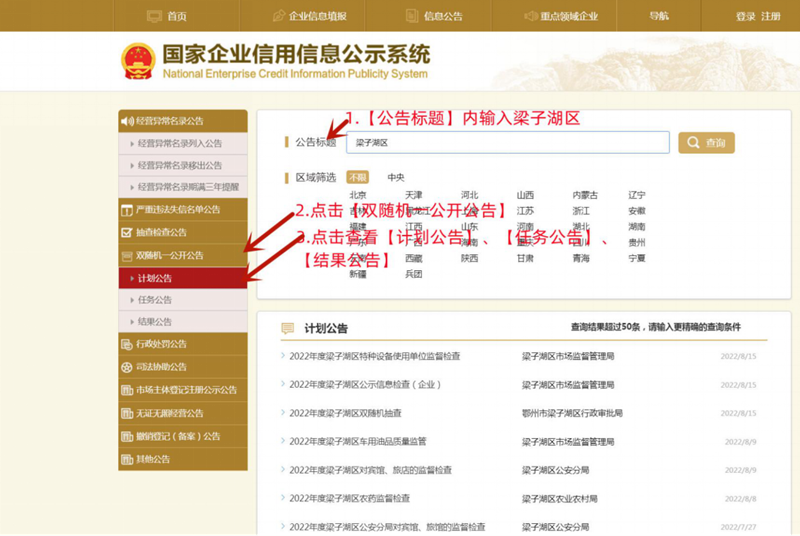Image resolution: width=800 pixels, height=536 pixels.
Task: Click the icon beside 其他公告
Action: pyautogui.click(x=127, y=460)
